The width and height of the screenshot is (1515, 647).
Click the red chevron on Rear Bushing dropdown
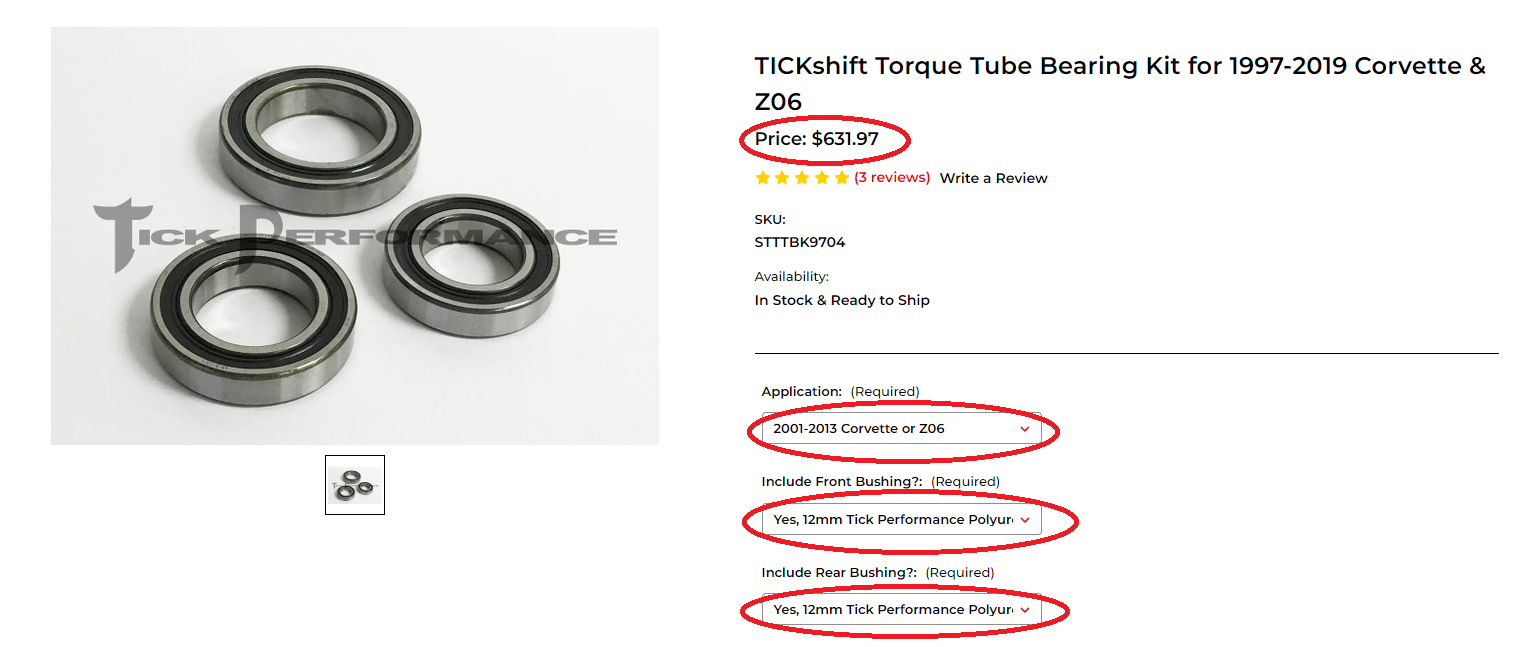point(1023,610)
